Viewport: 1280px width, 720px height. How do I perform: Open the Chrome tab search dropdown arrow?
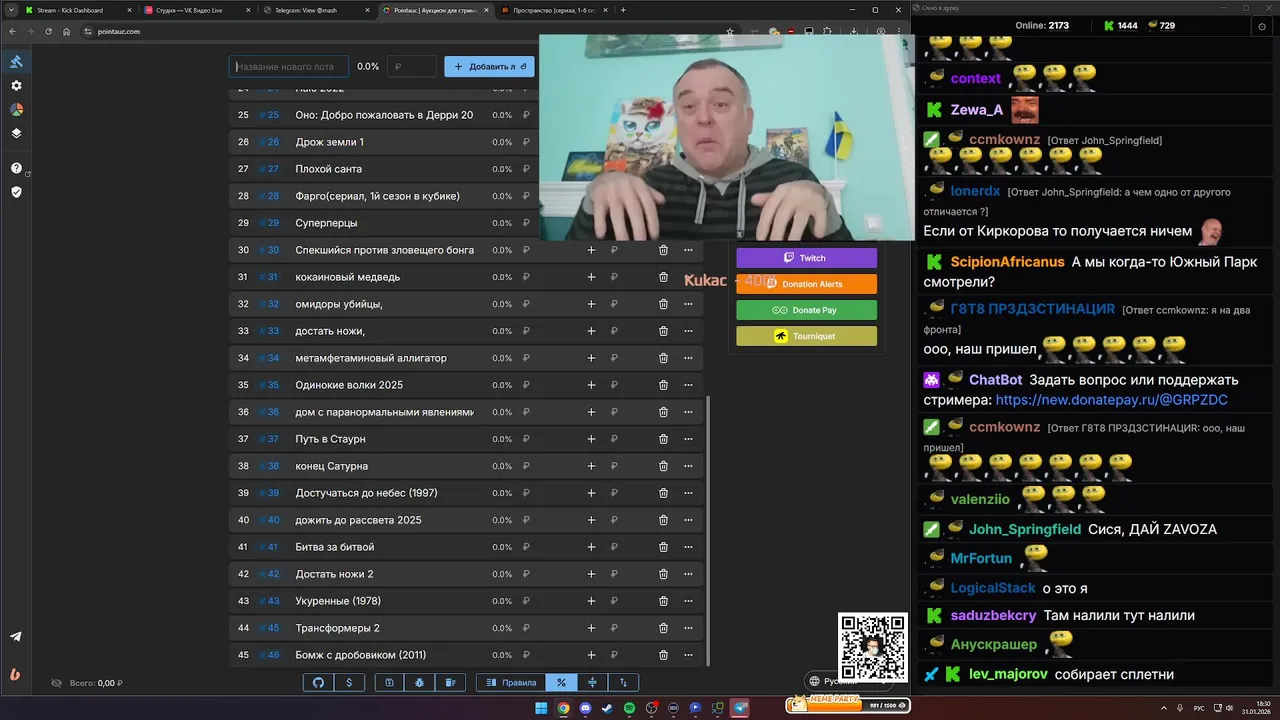coord(12,10)
